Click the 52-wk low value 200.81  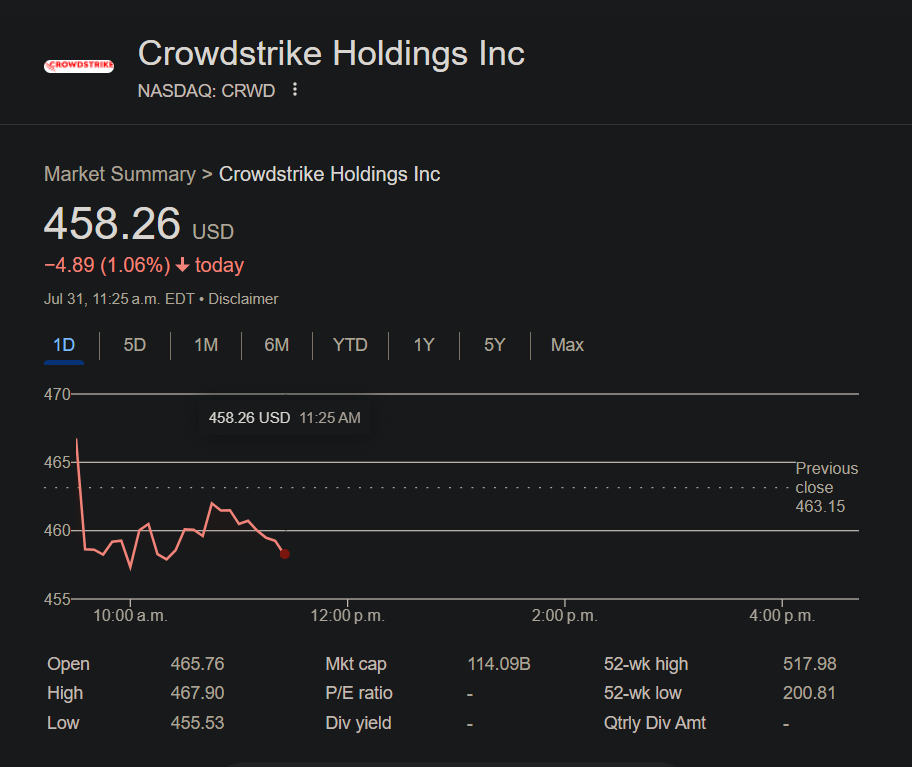click(x=810, y=693)
